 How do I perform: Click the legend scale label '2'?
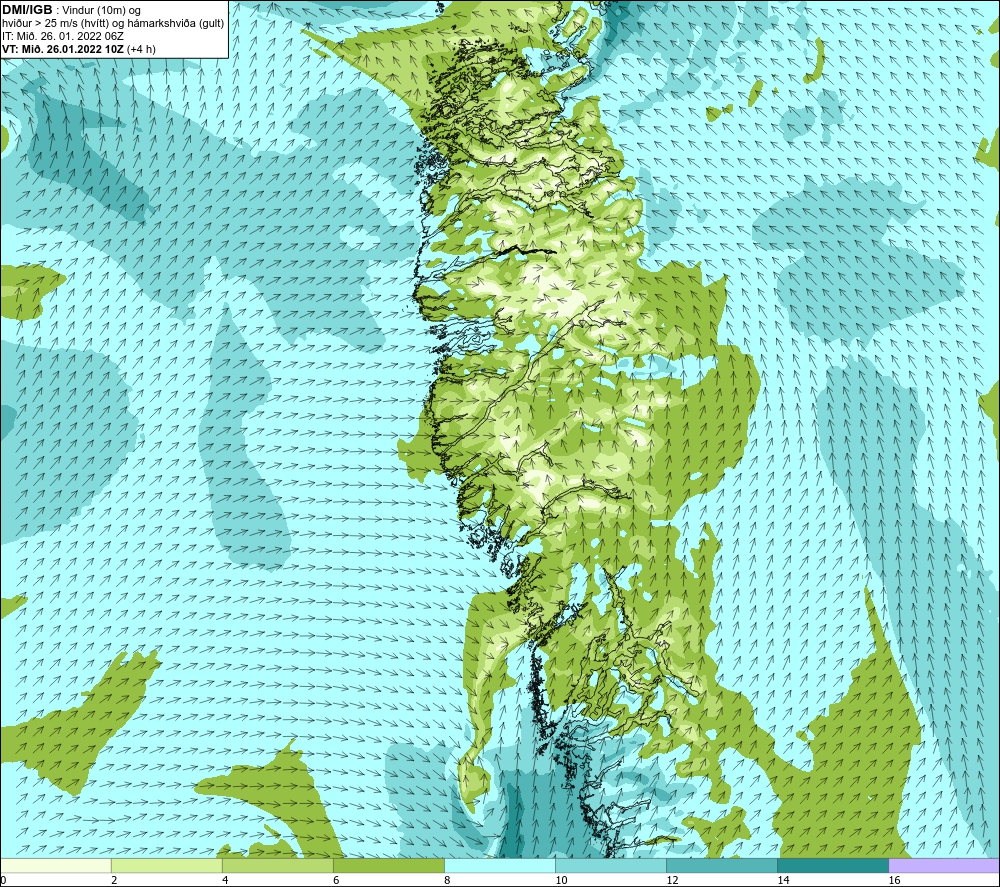tap(114, 880)
